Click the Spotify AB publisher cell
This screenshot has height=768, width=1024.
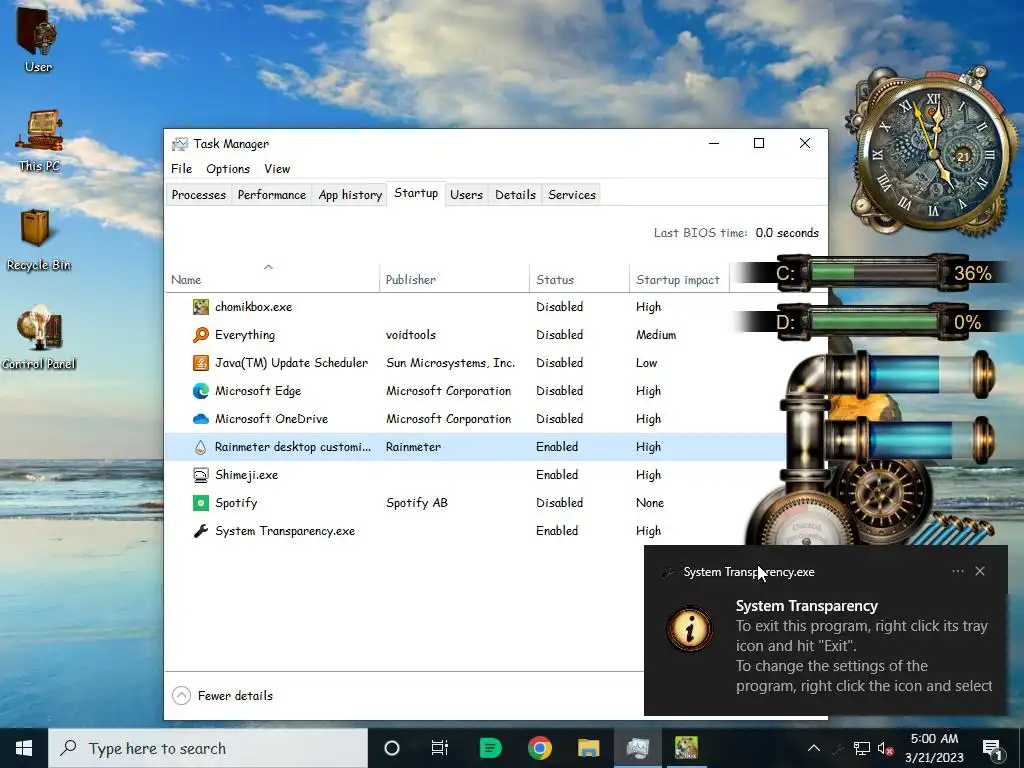coord(417,503)
